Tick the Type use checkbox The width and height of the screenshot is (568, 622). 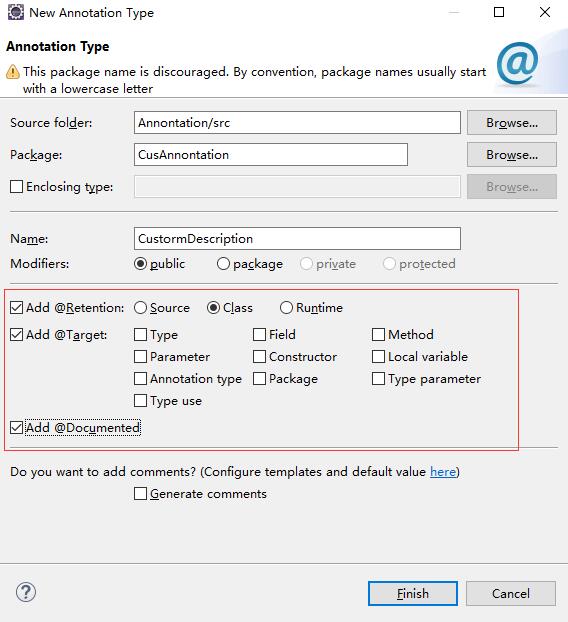point(140,401)
